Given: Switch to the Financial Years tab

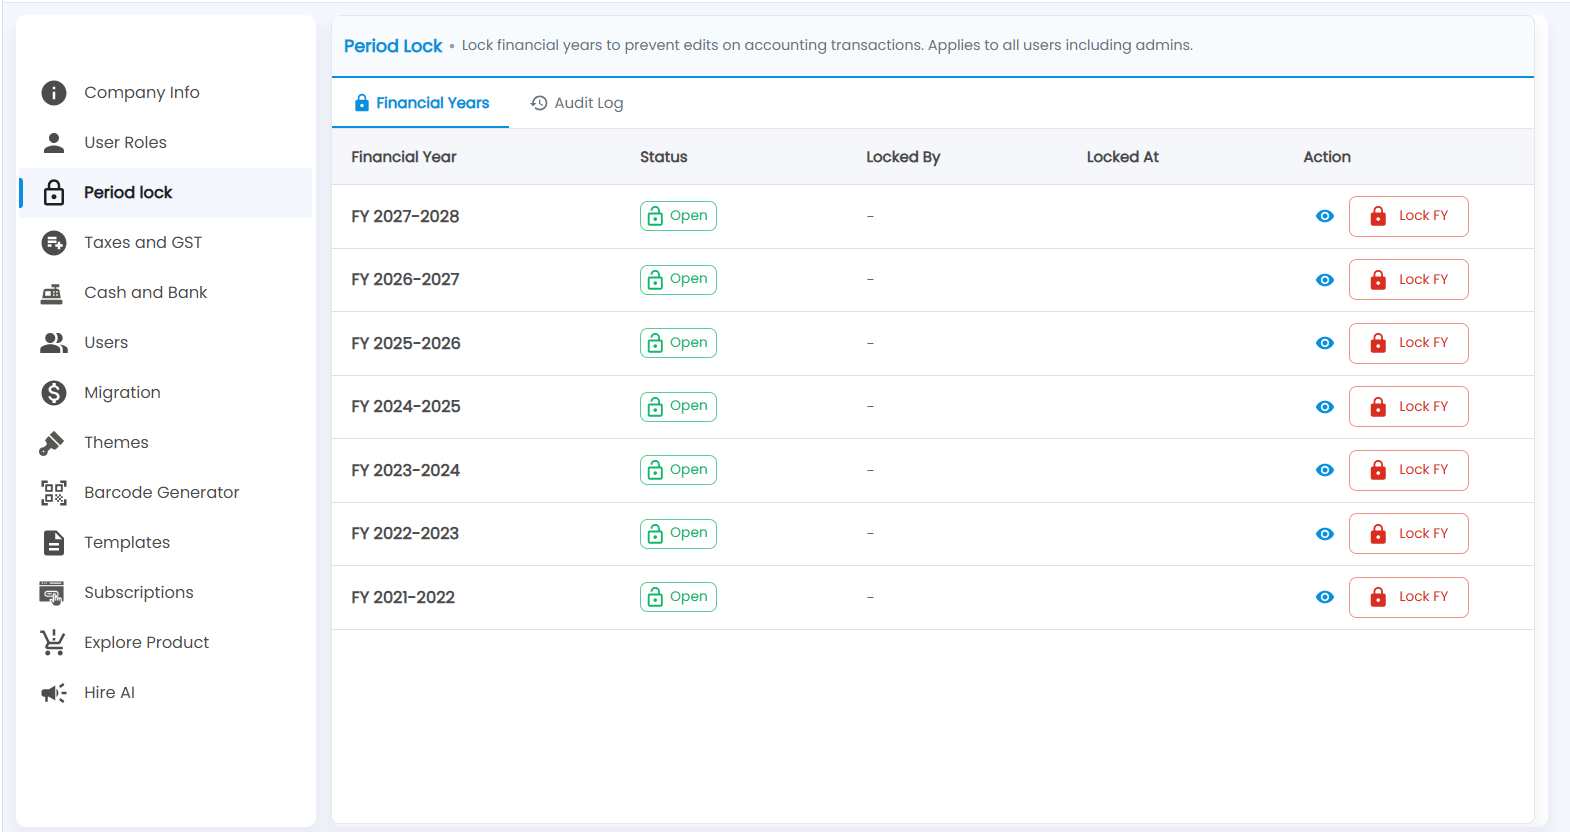Looking at the screenshot, I should (421, 103).
